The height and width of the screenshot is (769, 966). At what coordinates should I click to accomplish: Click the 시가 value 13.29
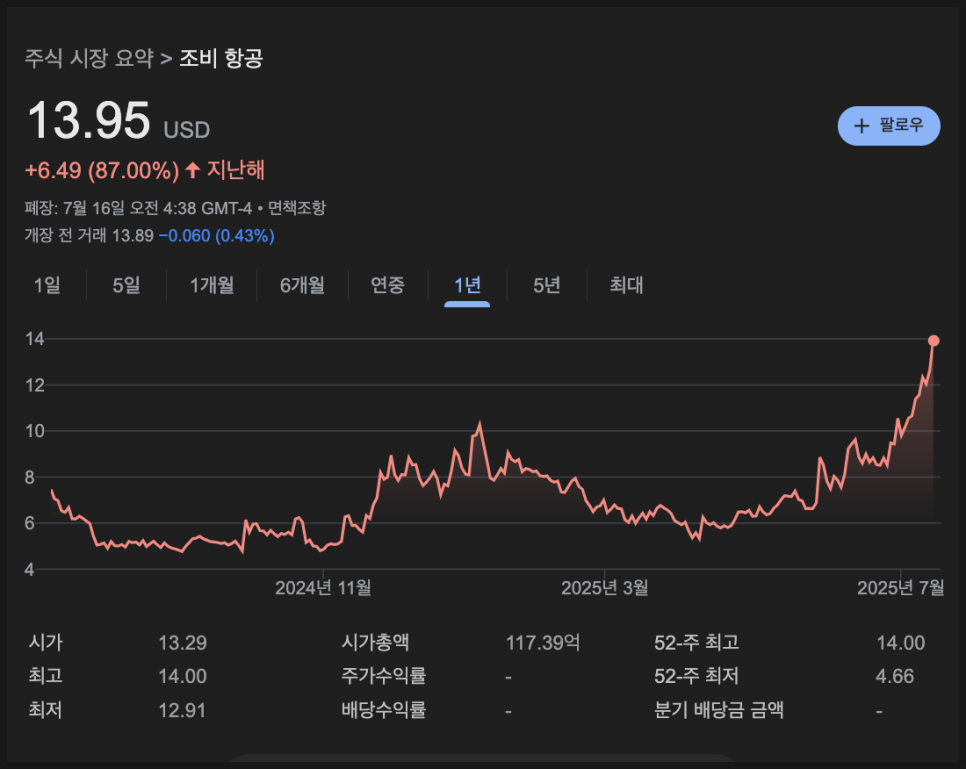click(x=182, y=643)
